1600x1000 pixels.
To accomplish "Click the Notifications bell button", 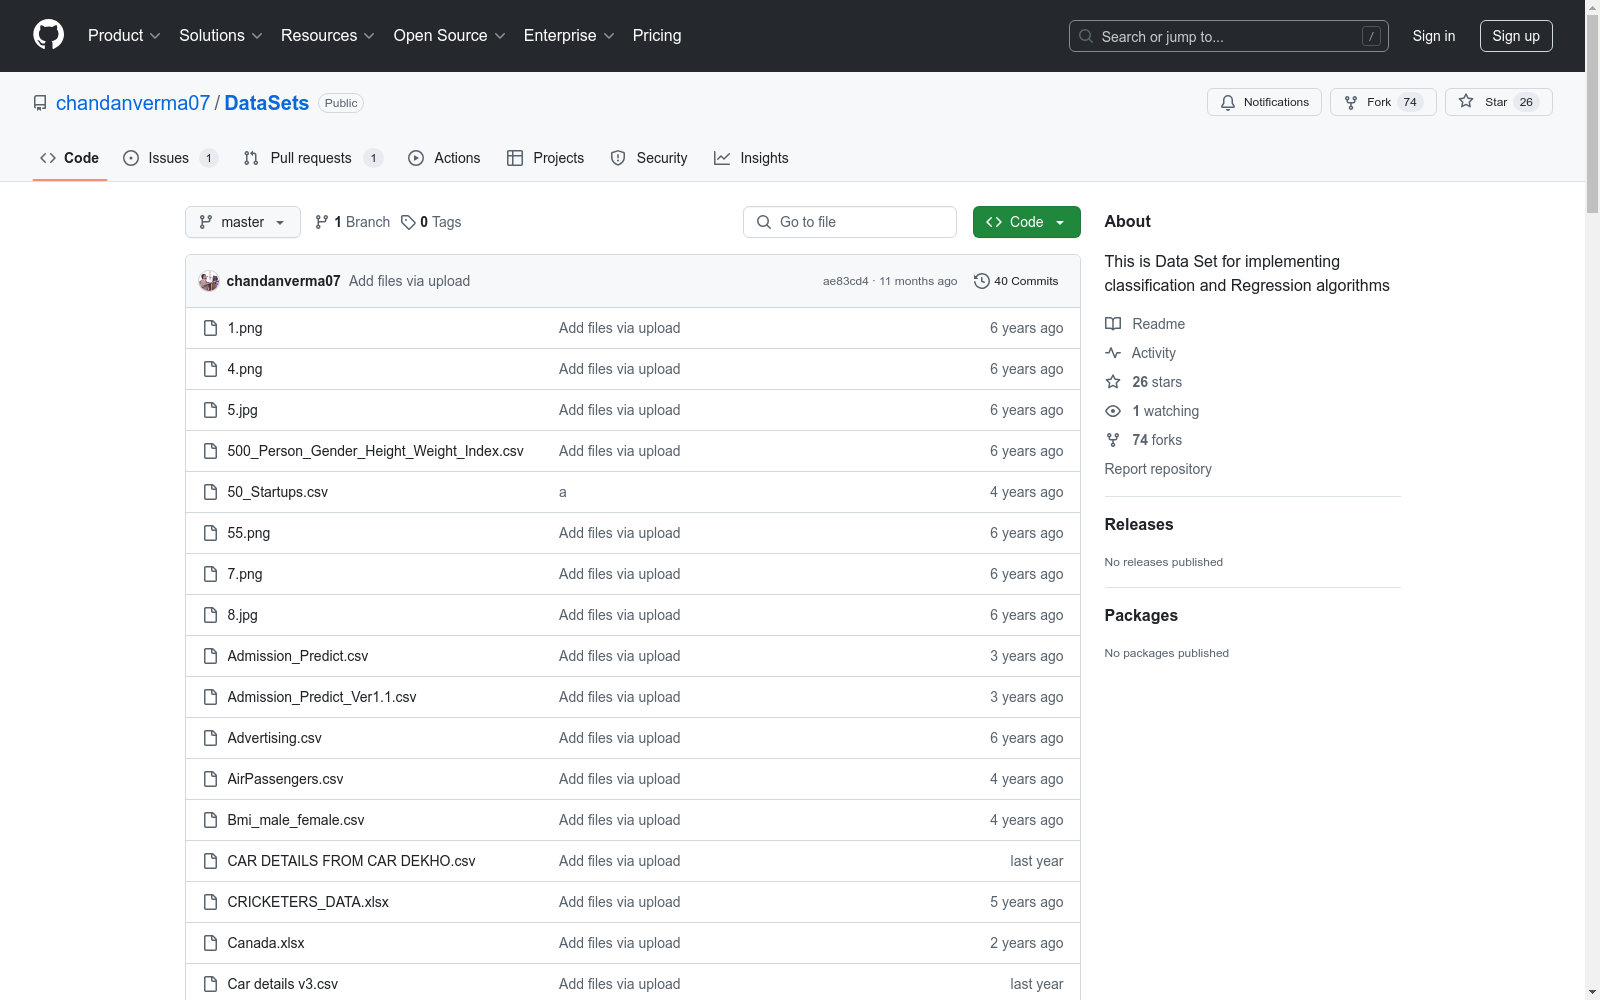I will point(1264,102).
